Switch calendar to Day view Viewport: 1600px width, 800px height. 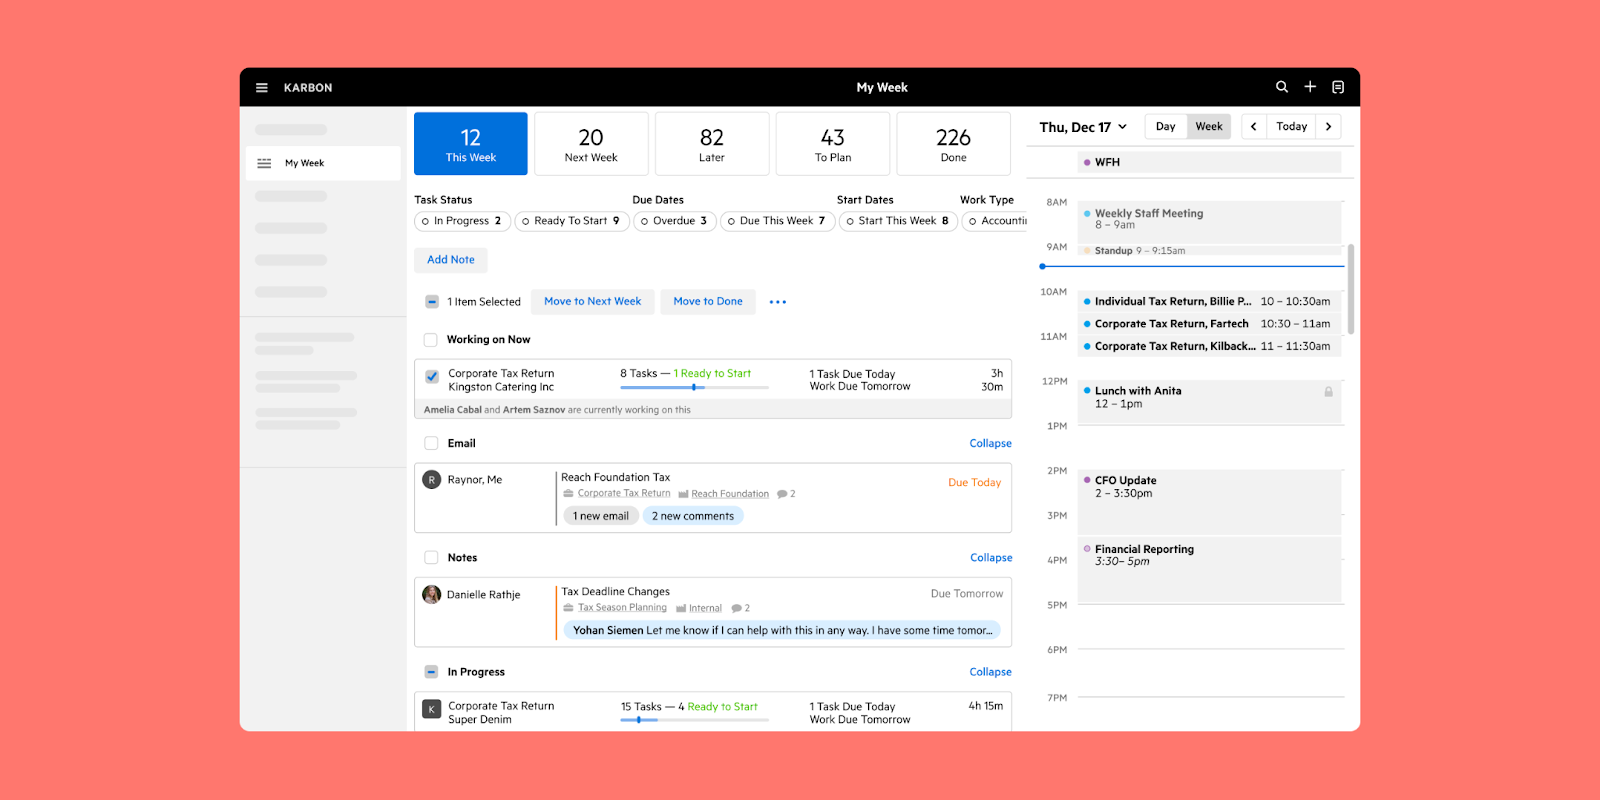click(1166, 127)
